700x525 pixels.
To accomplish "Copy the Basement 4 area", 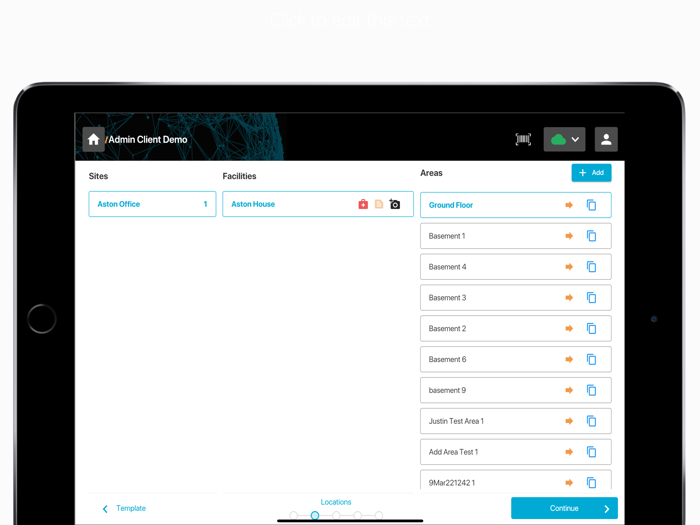I will (591, 267).
